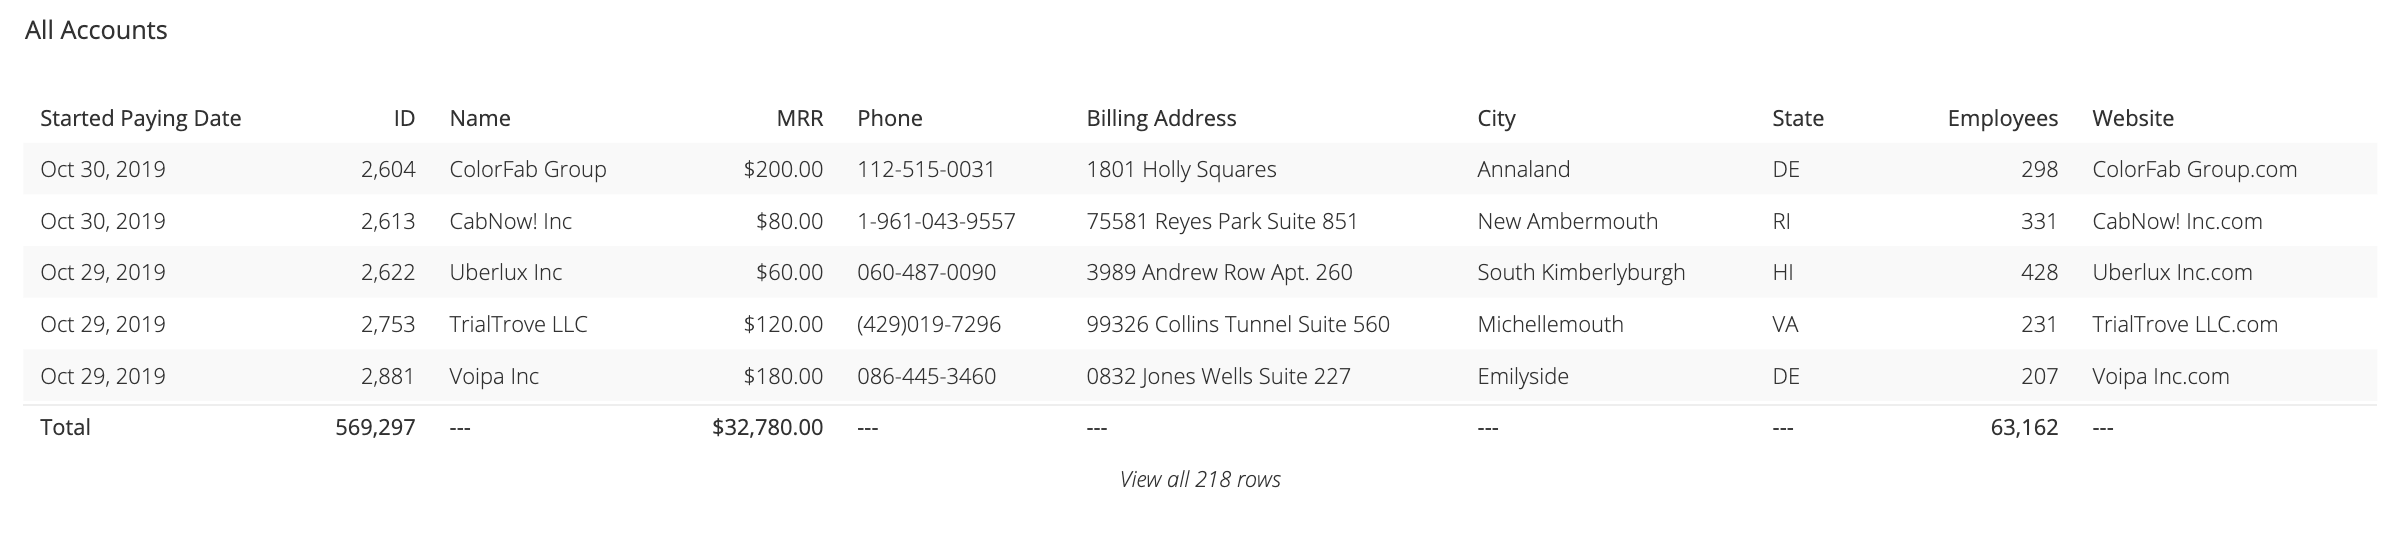Select the Phone column header
Viewport: 2400px width, 534px height.
[x=889, y=118]
